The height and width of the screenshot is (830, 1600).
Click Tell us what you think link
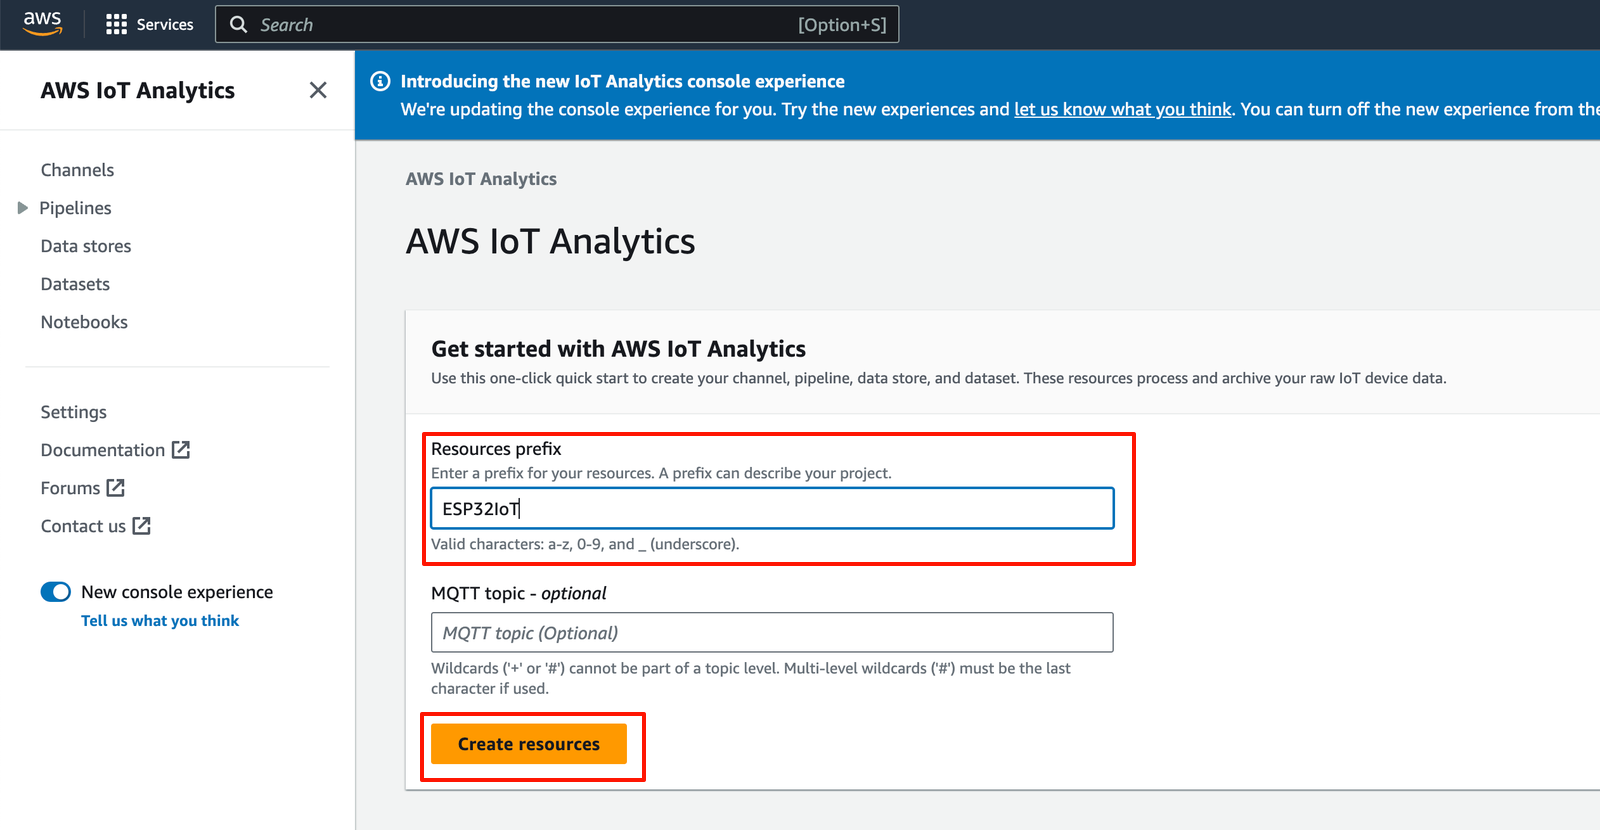coord(160,621)
